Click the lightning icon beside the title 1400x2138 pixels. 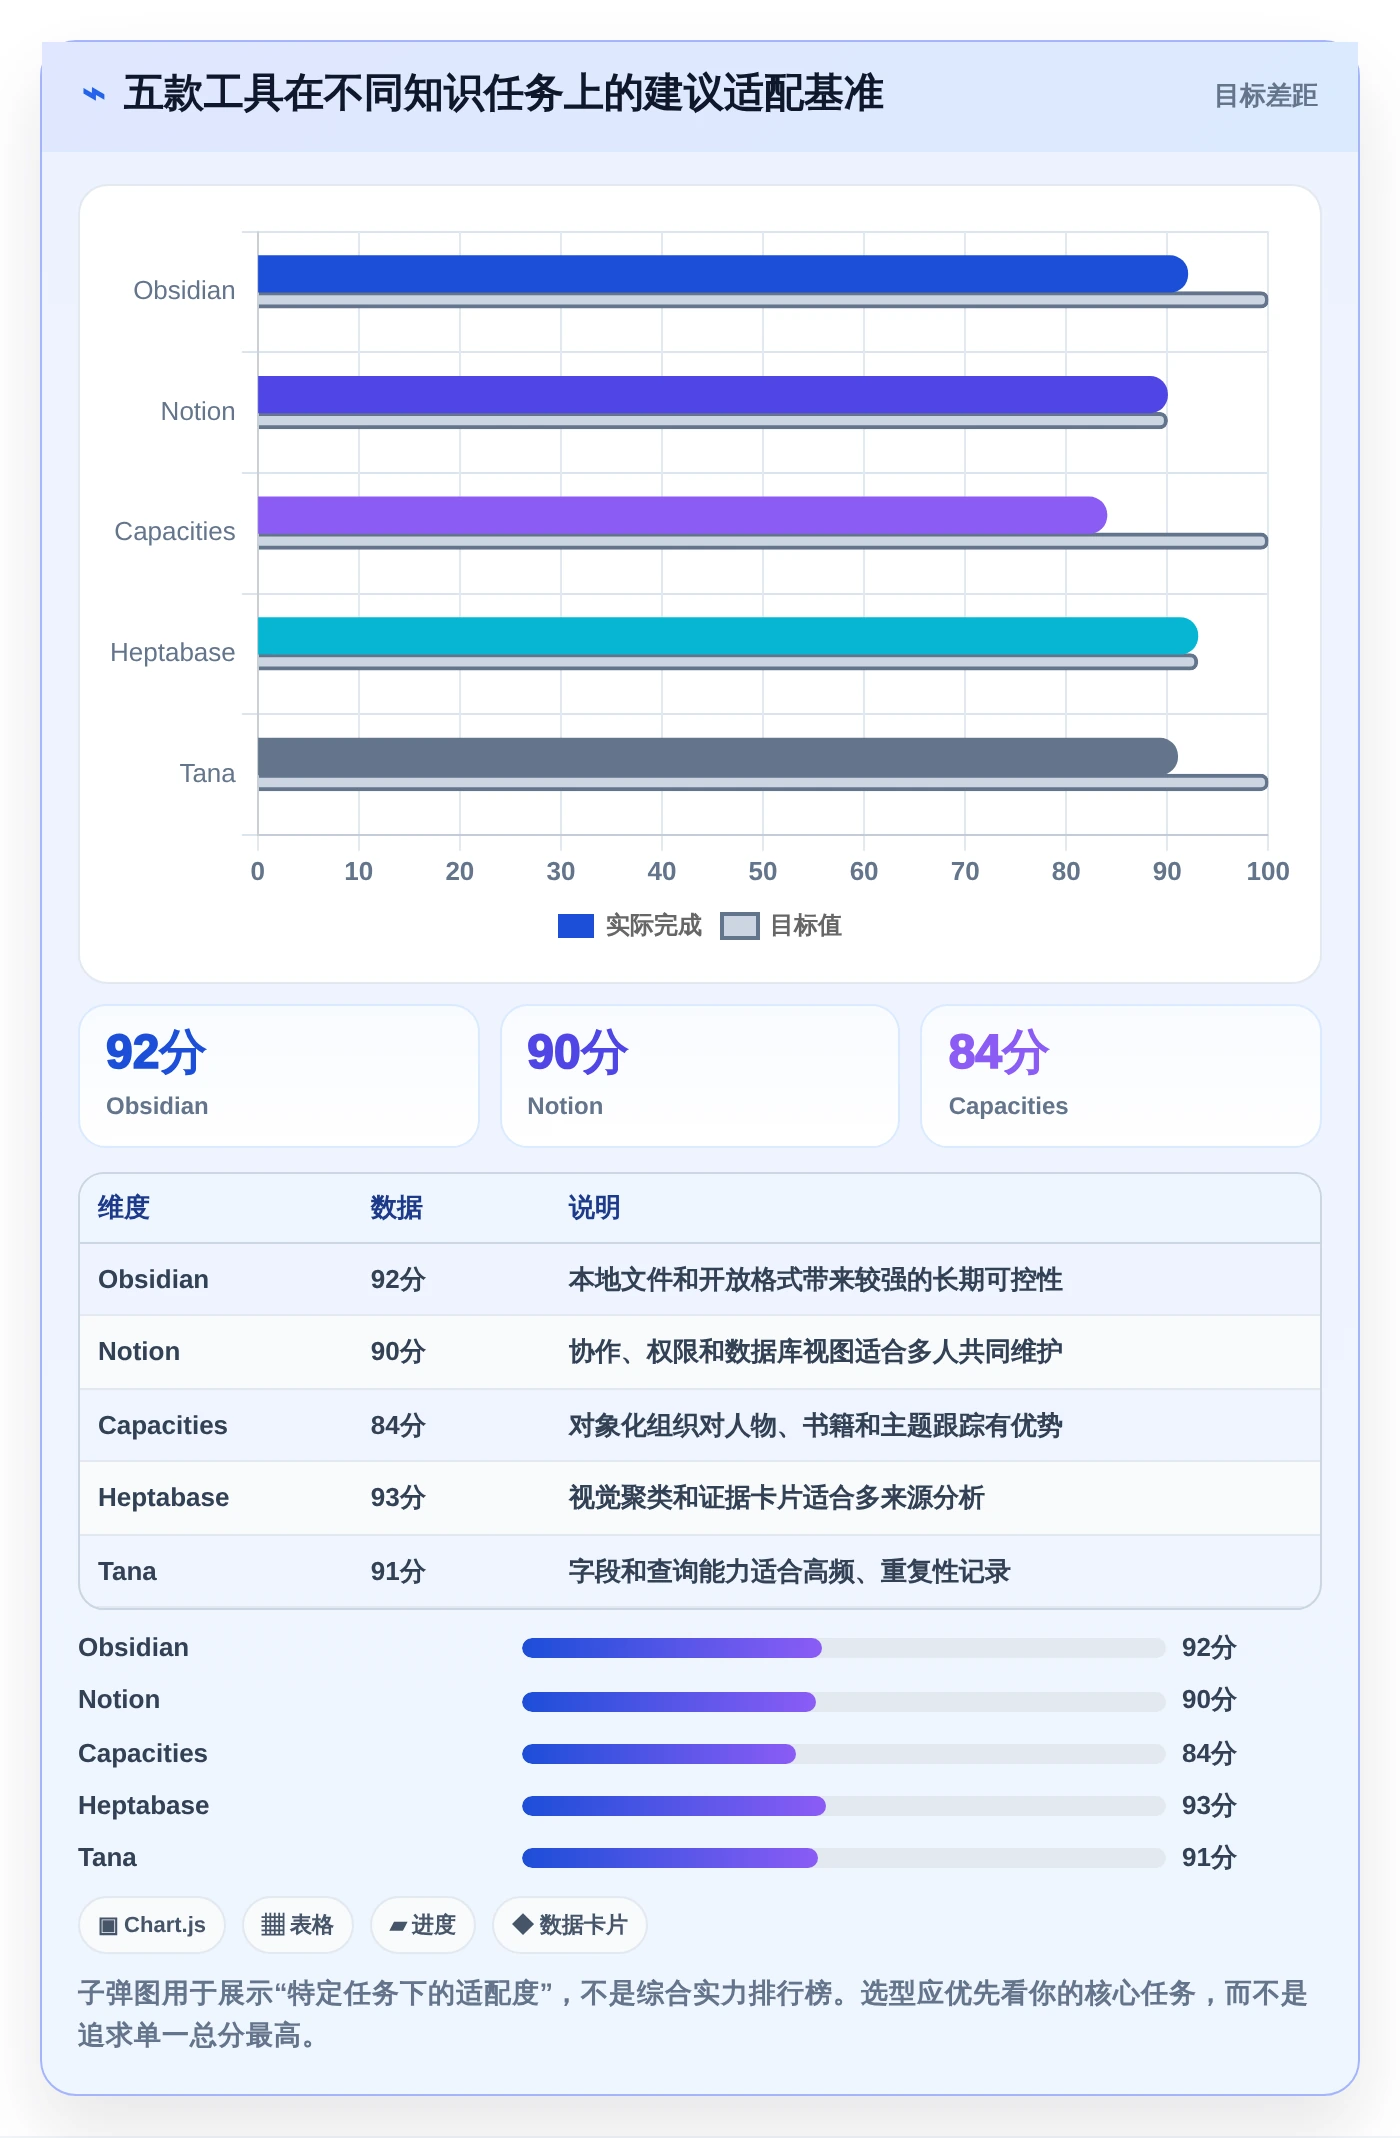click(x=94, y=94)
